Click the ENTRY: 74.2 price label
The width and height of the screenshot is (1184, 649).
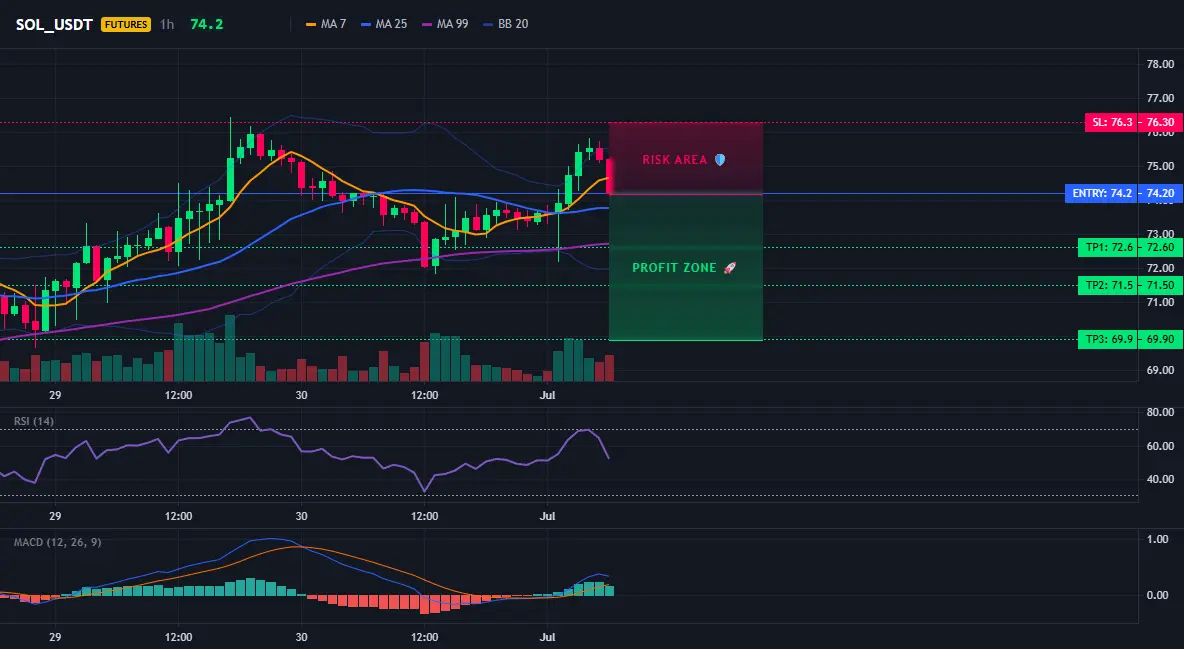(x=1100, y=193)
